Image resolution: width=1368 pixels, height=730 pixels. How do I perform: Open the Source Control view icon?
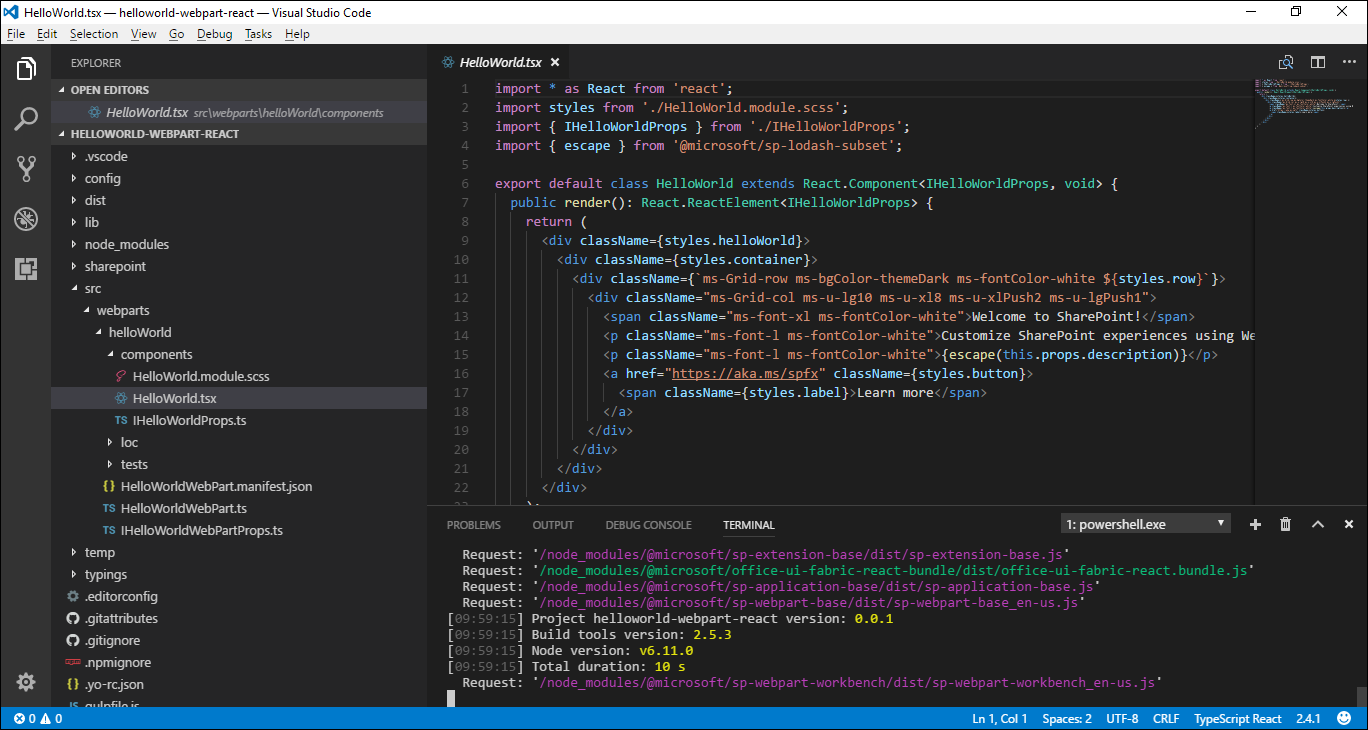pos(26,169)
